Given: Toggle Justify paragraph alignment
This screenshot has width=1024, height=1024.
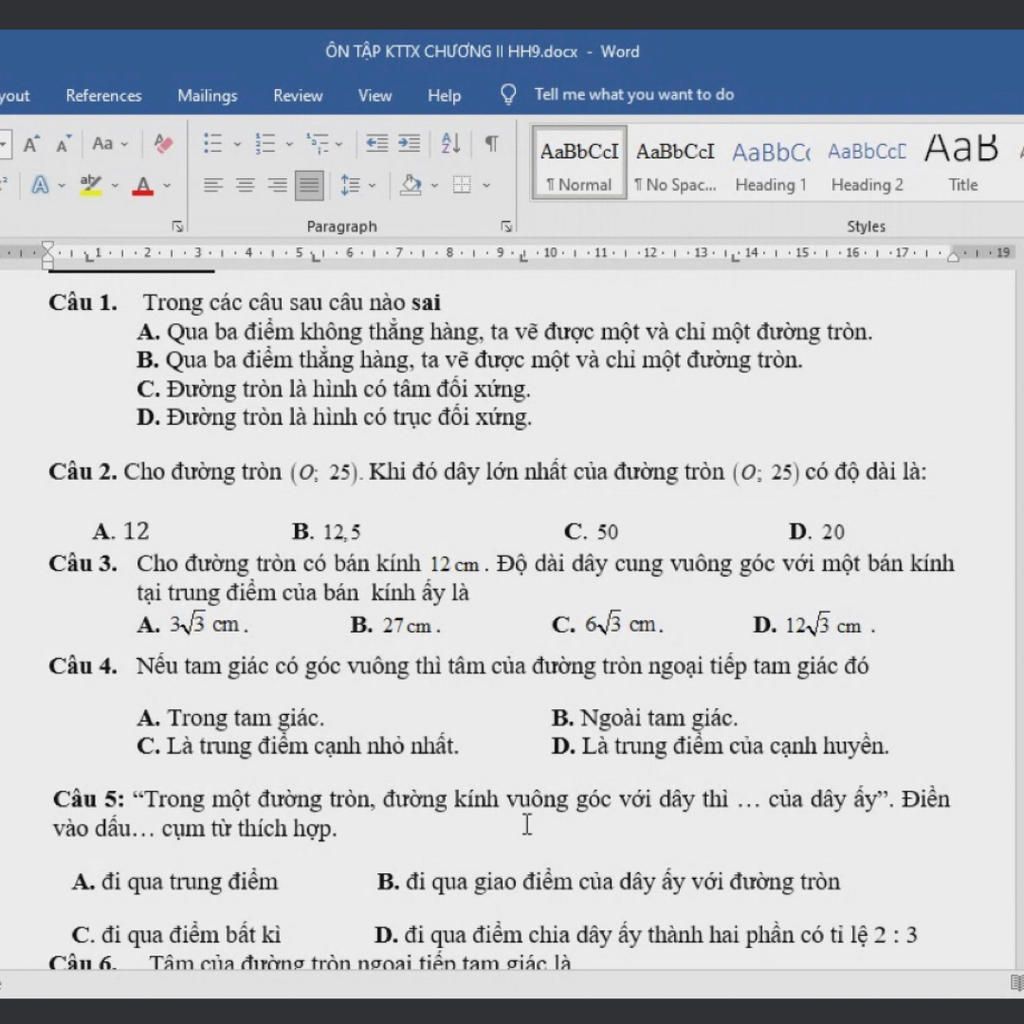Looking at the screenshot, I should pos(309,185).
